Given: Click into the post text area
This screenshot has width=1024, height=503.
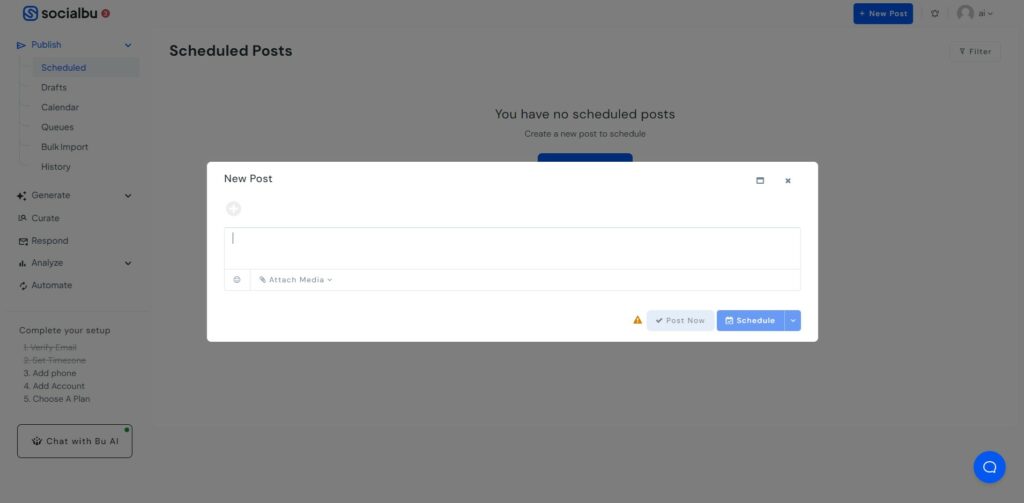Looking at the screenshot, I should click(x=512, y=248).
